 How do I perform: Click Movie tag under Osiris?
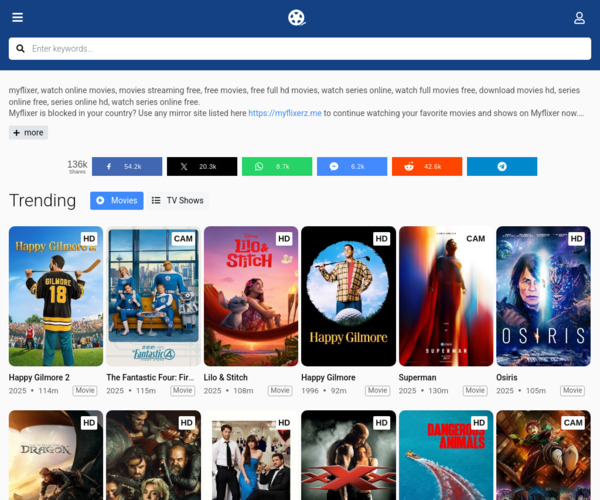[x=572, y=391]
